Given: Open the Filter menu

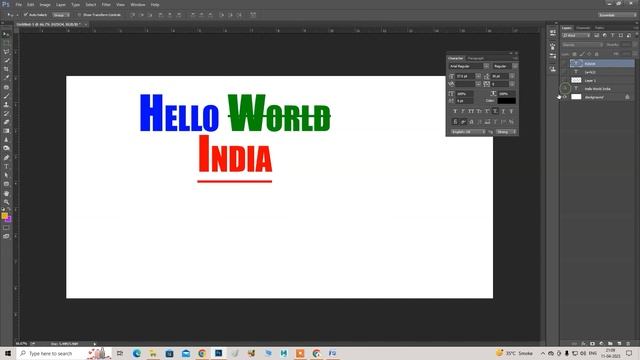Looking at the screenshot, I should click(x=106, y=4).
